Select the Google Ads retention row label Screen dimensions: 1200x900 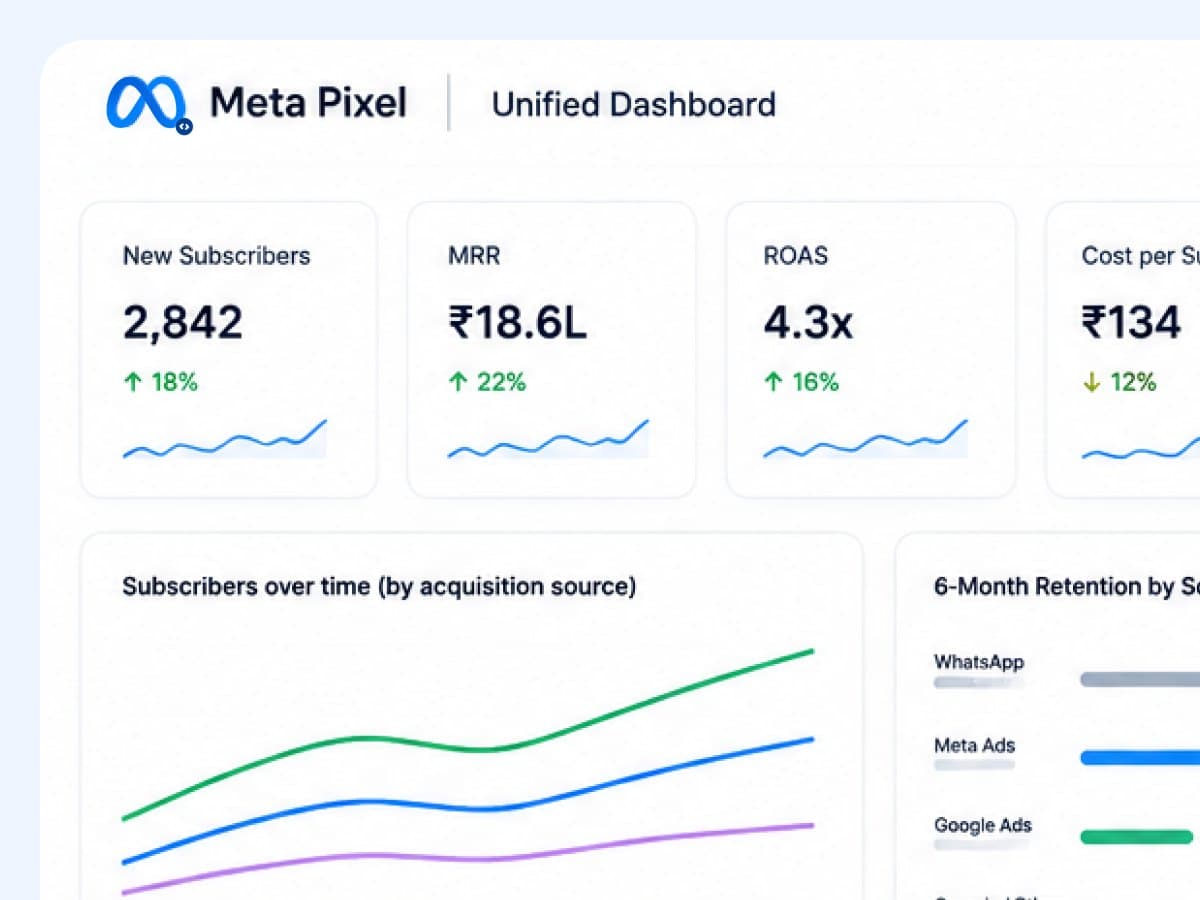click(x=983, y=826)
